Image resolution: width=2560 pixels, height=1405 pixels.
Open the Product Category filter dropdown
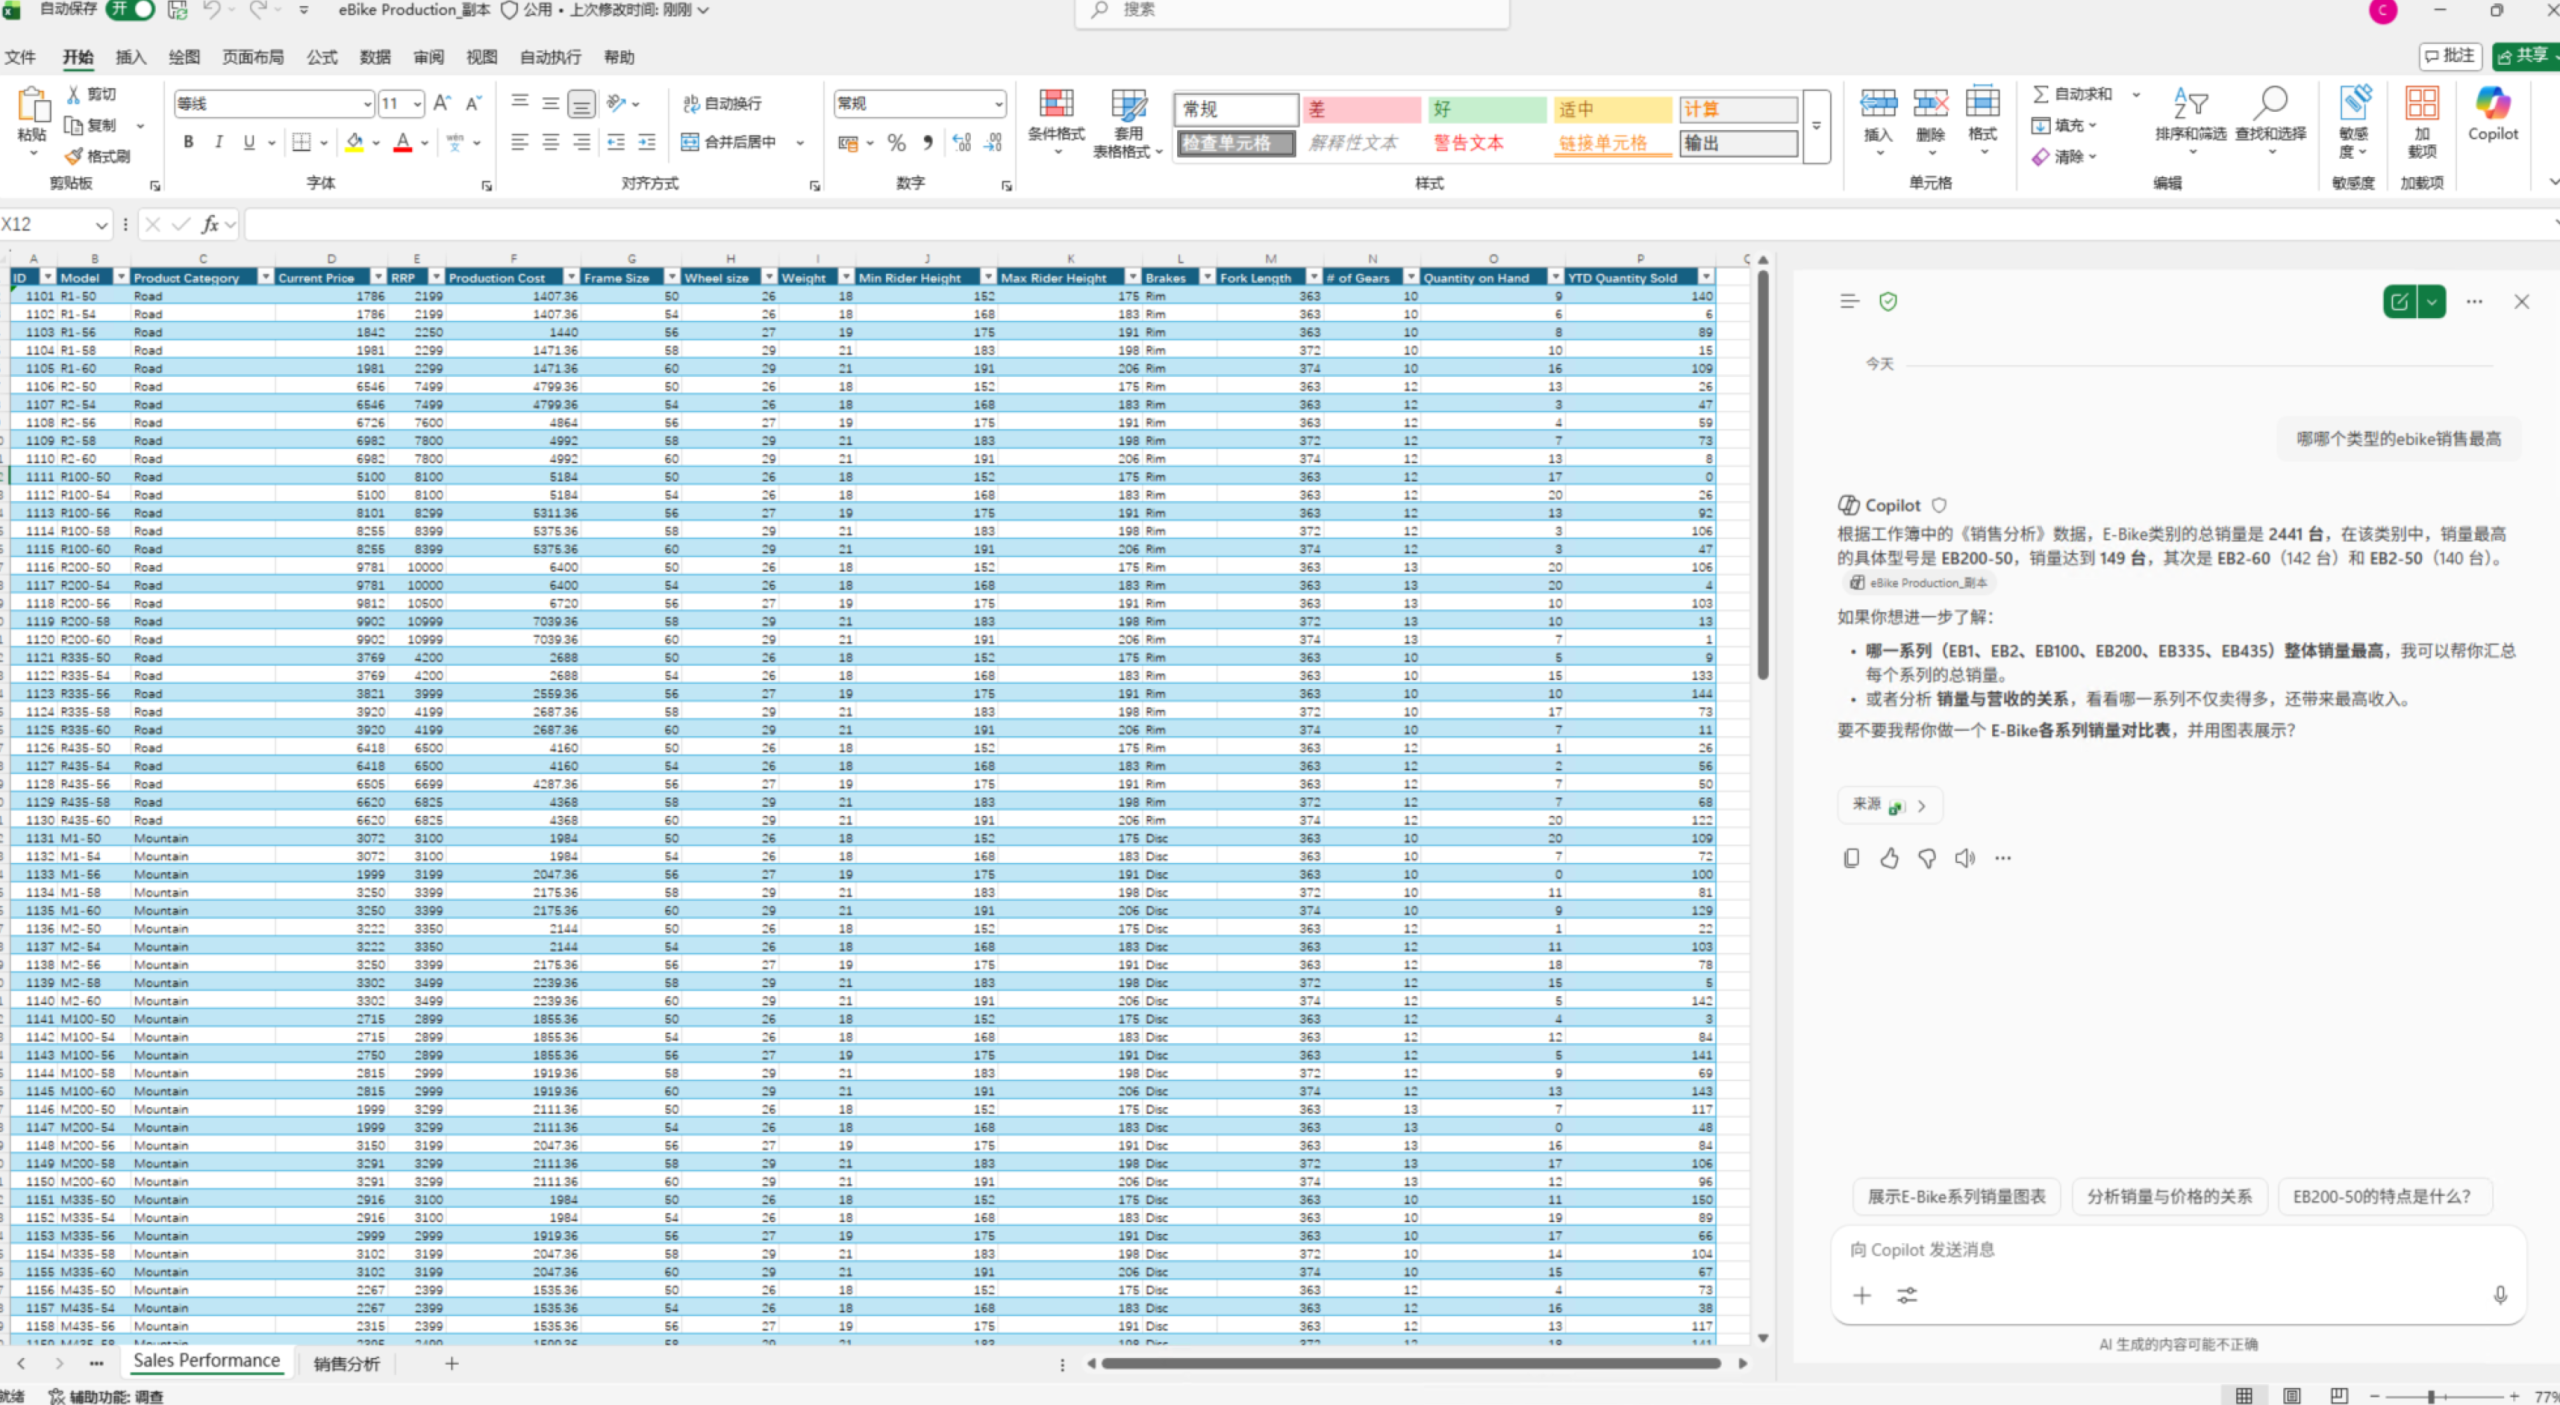click(x=266, y=277)
